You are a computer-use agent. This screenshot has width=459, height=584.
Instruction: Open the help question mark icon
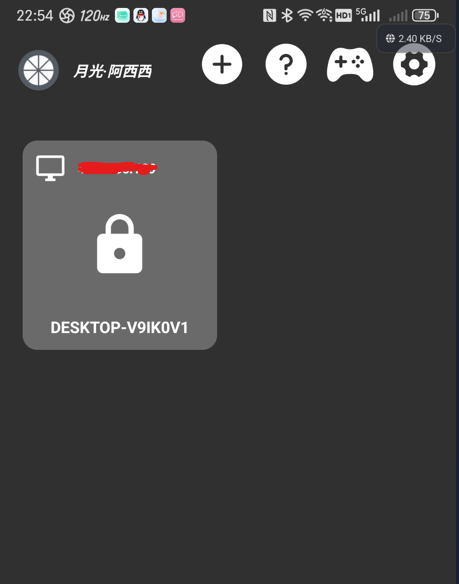tap(286, 64)
